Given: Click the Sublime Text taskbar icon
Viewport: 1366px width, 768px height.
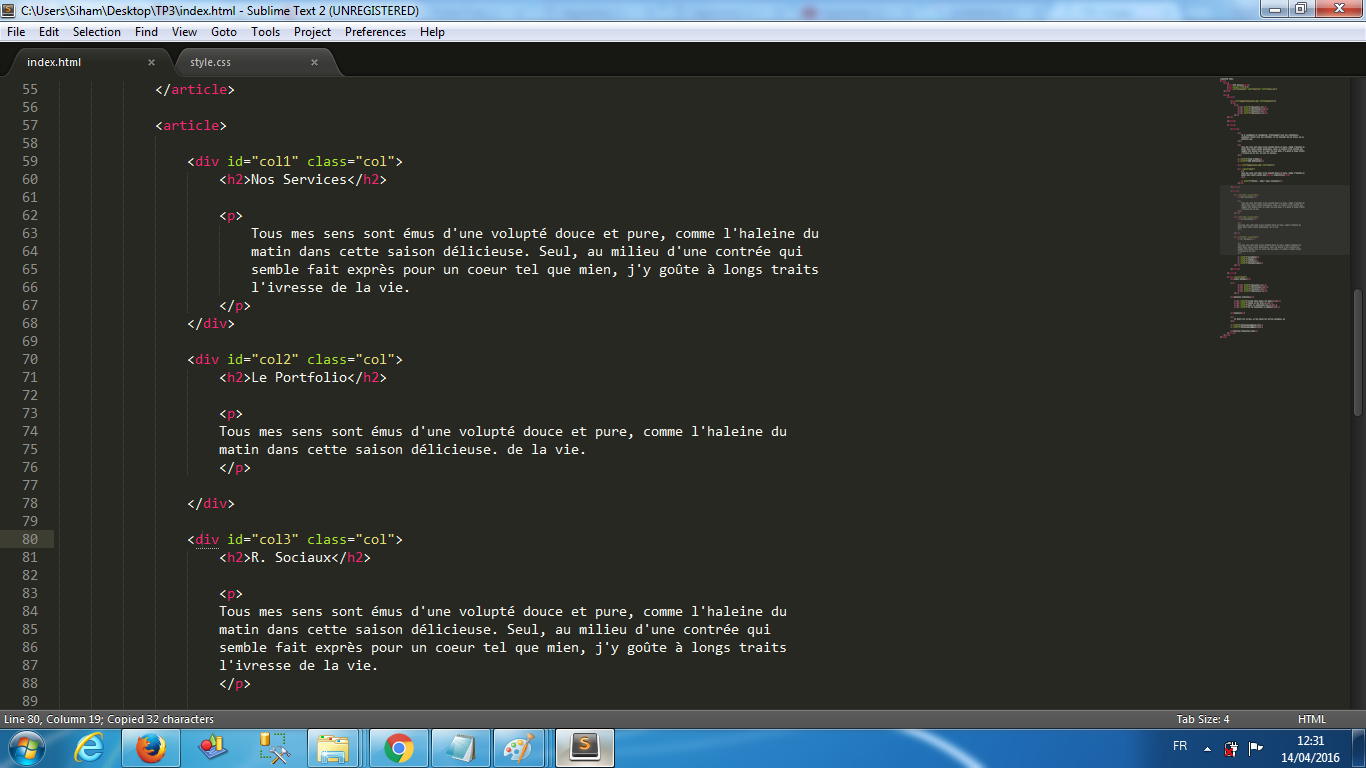Looking at the screenshot, I should 584,747.
